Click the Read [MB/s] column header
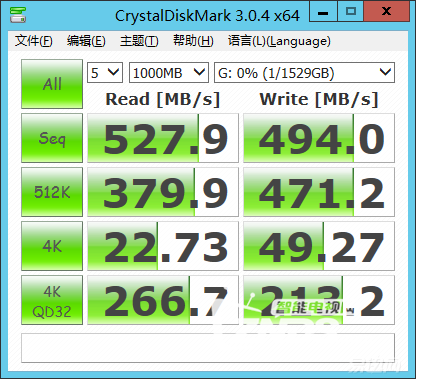This screenshot has height=384, width=422. (x=163, y=99)
